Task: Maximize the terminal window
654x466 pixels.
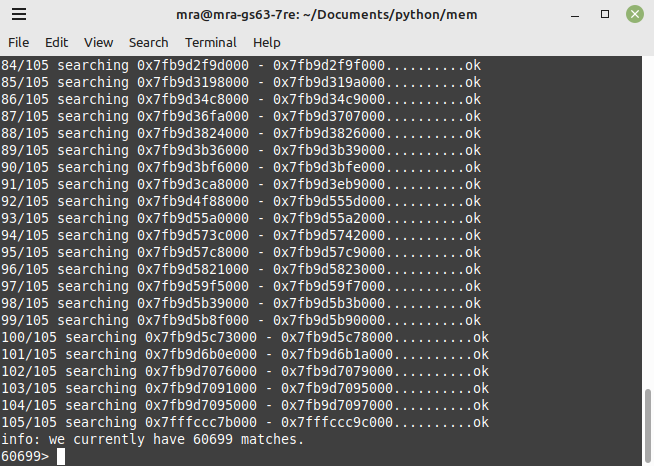Action: [x=605, y=14]
